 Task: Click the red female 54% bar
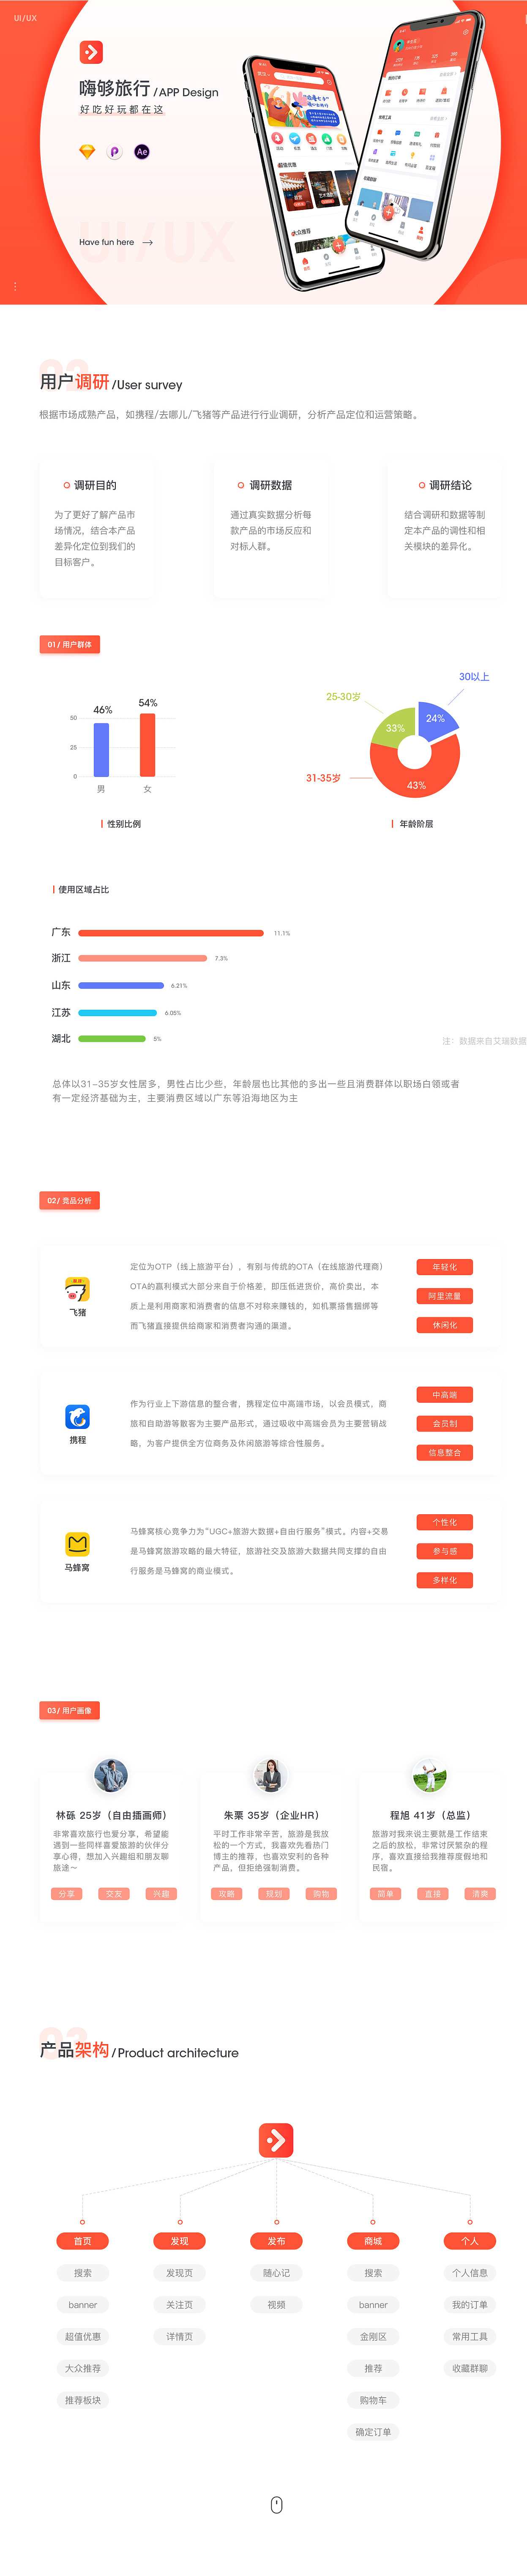pos(148,745)
